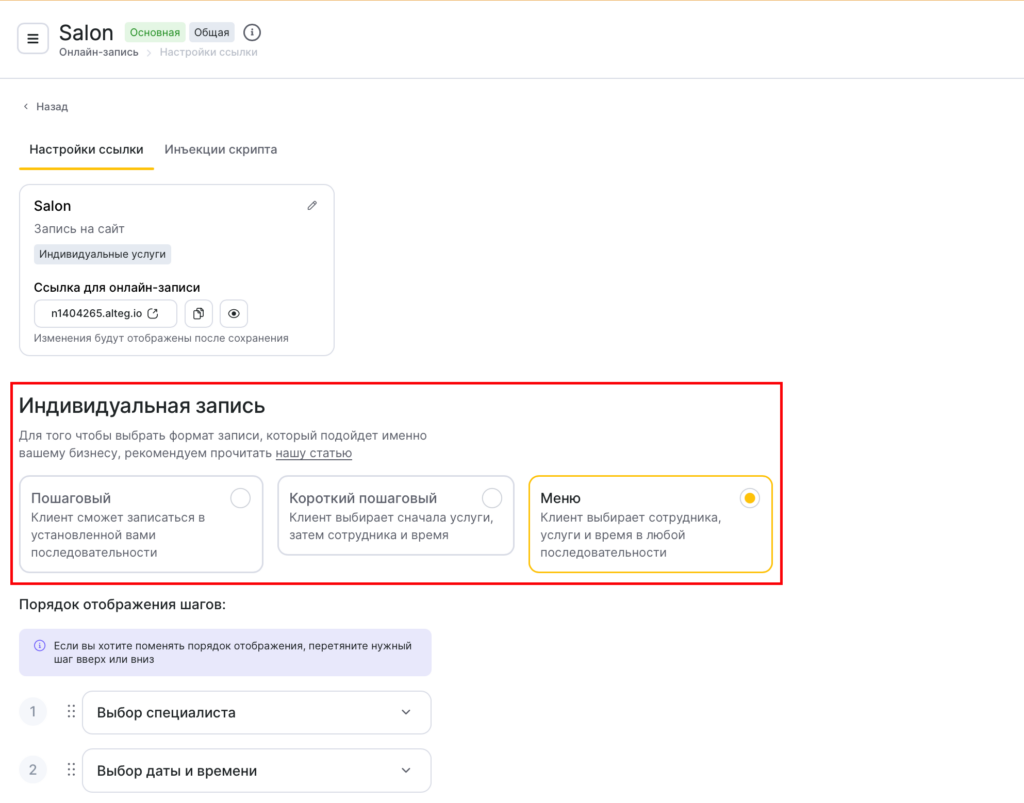Switch to Инъекции скрипта tab
The image size is (1024, 803).
(220, 150)
